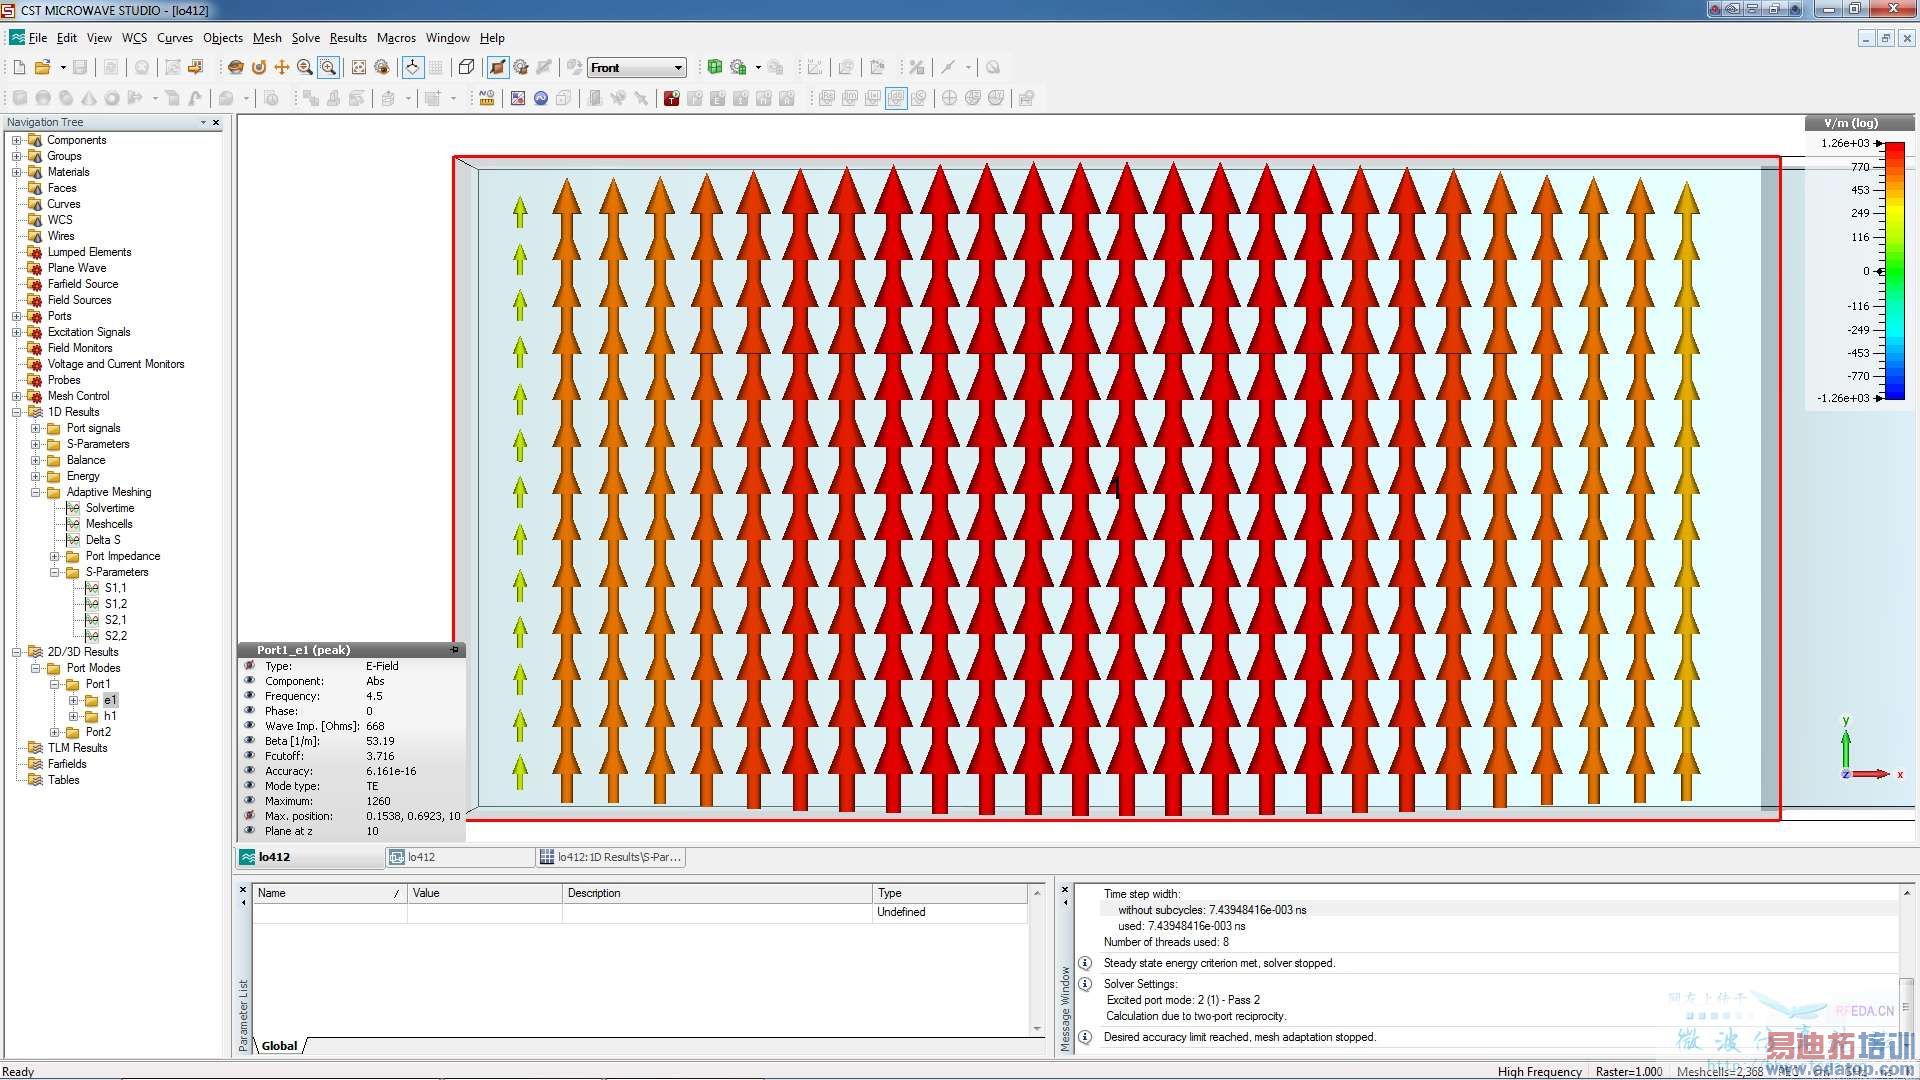
Task: Expand the Port2 tree node
Action: [55, 732]
